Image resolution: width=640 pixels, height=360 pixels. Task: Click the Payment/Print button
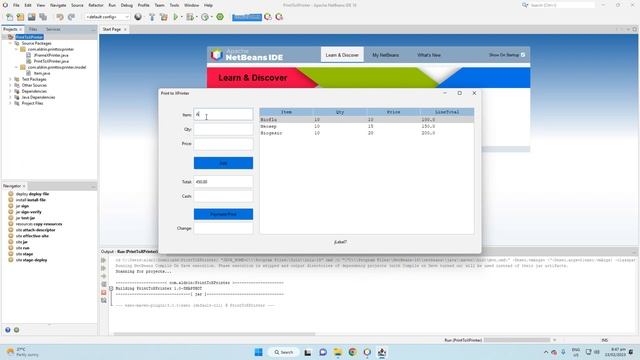click(x=223, y=214)
